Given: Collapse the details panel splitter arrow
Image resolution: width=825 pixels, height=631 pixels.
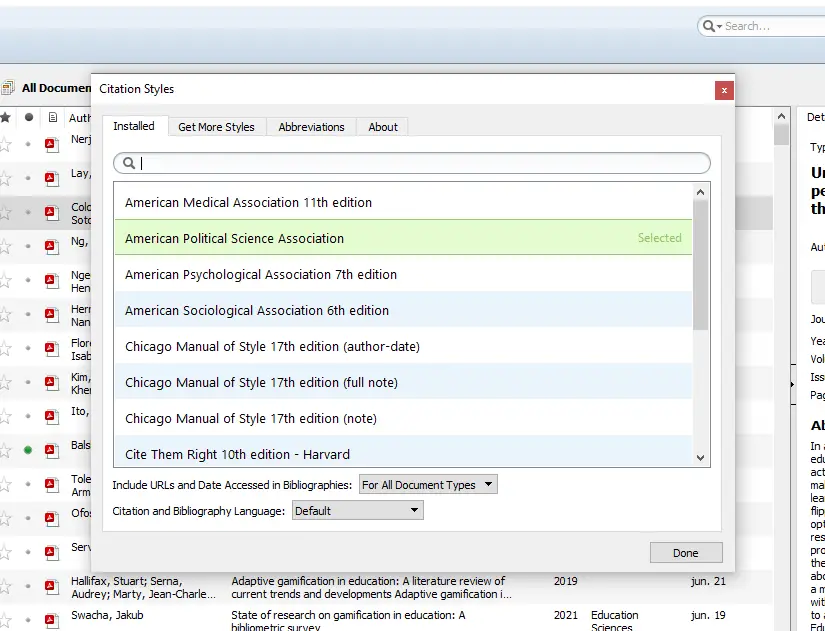Looking at the screenshot, I should pyautogui.click(x=792, y=385).
